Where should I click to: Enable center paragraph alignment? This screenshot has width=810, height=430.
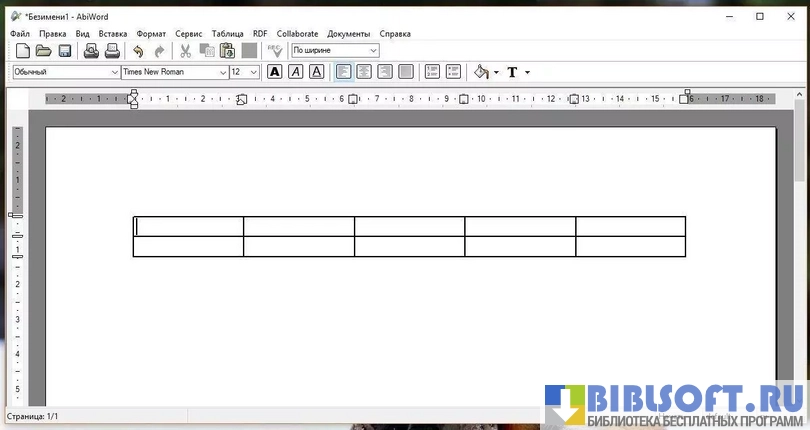click(x=364, y=72)
